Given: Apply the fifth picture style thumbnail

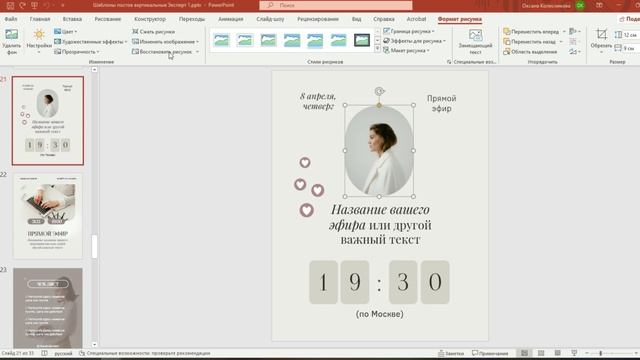Looking at the screenshot, I should (315, 40).
